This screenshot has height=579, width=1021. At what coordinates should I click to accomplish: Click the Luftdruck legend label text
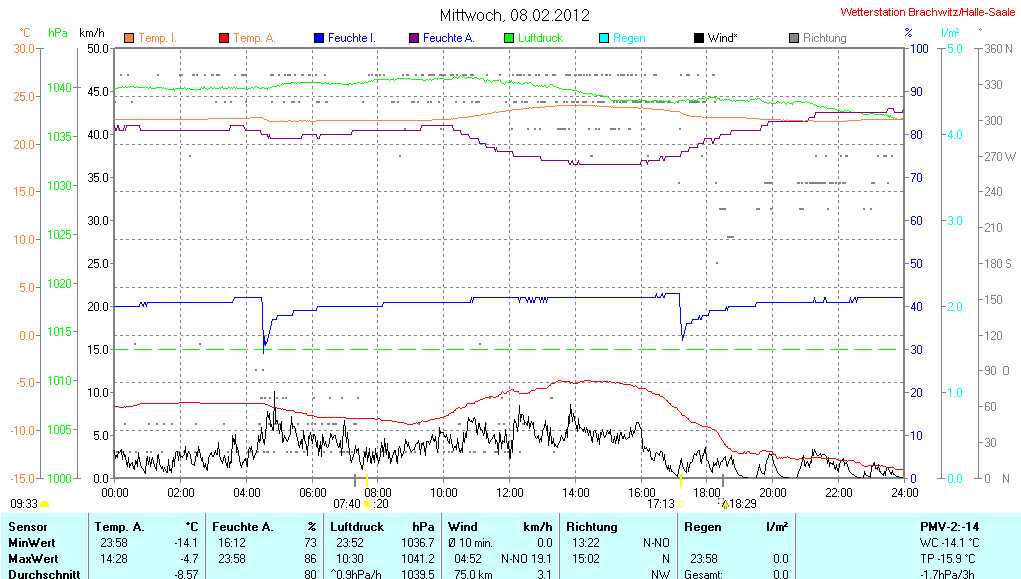coord(540,38)
